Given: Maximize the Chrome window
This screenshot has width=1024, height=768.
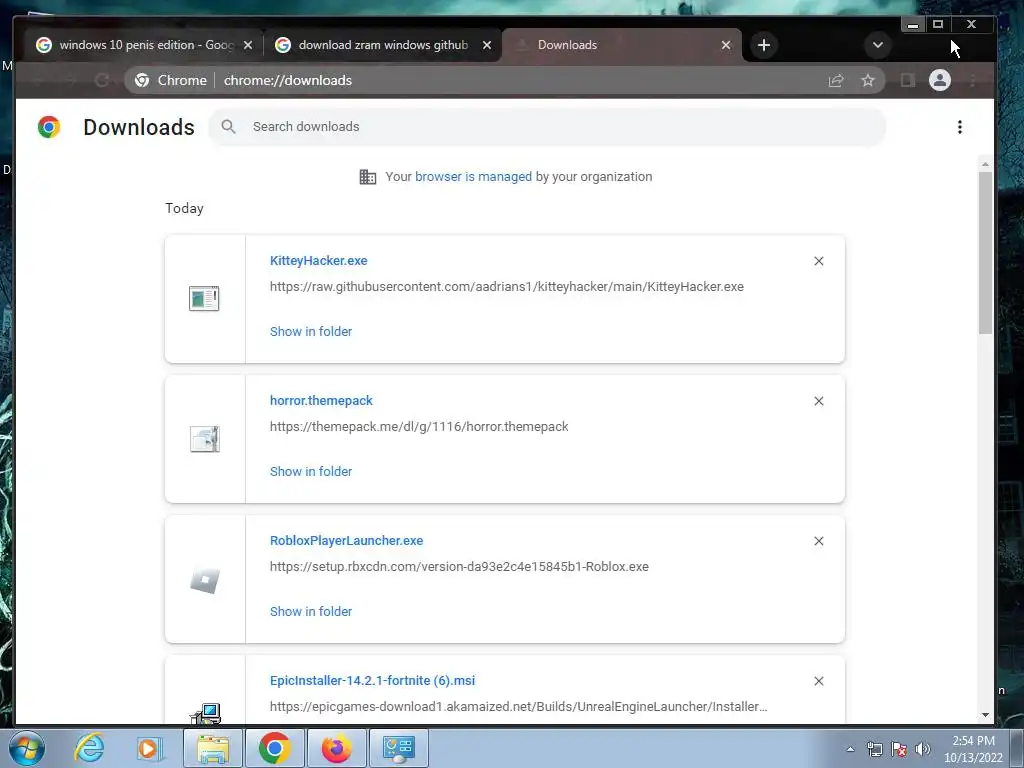Looking at the screenshot, I should 938,25.
